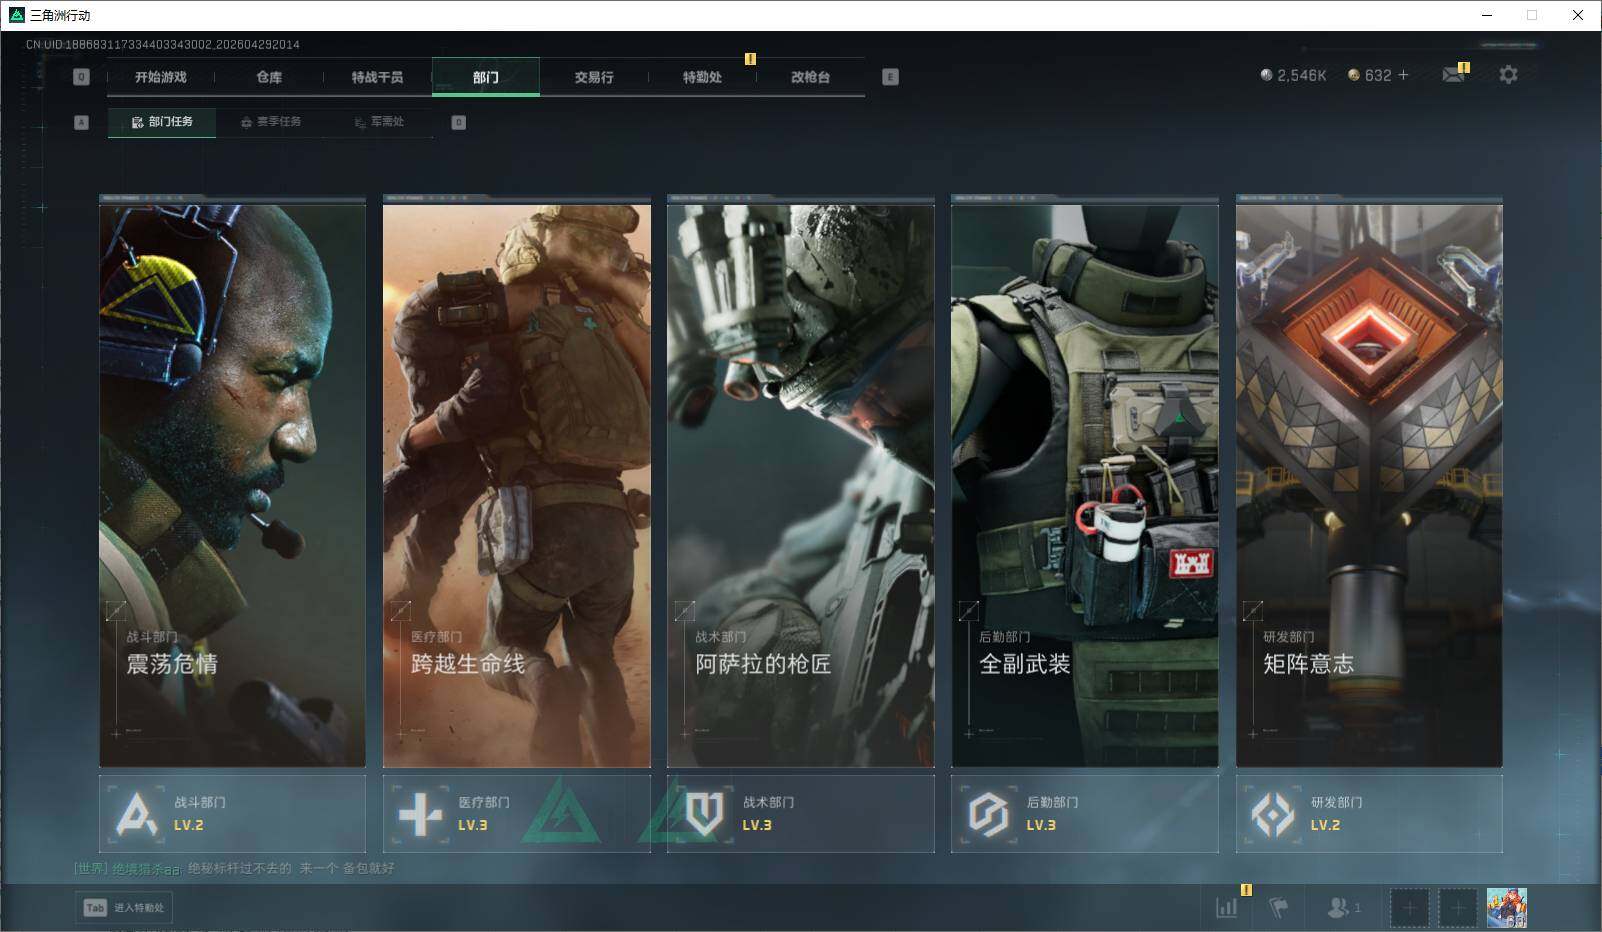Click the 后勤部门 hexagon emblem icon

[988, 814]
